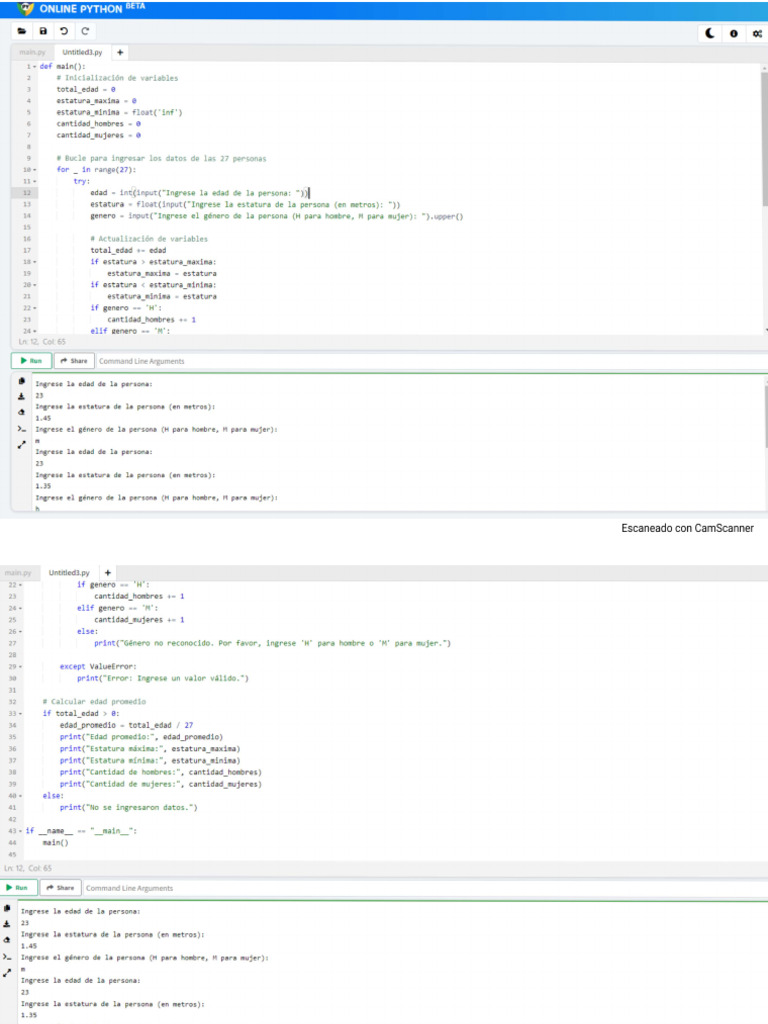Download output in the upper console
This screenshot has width=768, height=1024.
coord(22,396)
